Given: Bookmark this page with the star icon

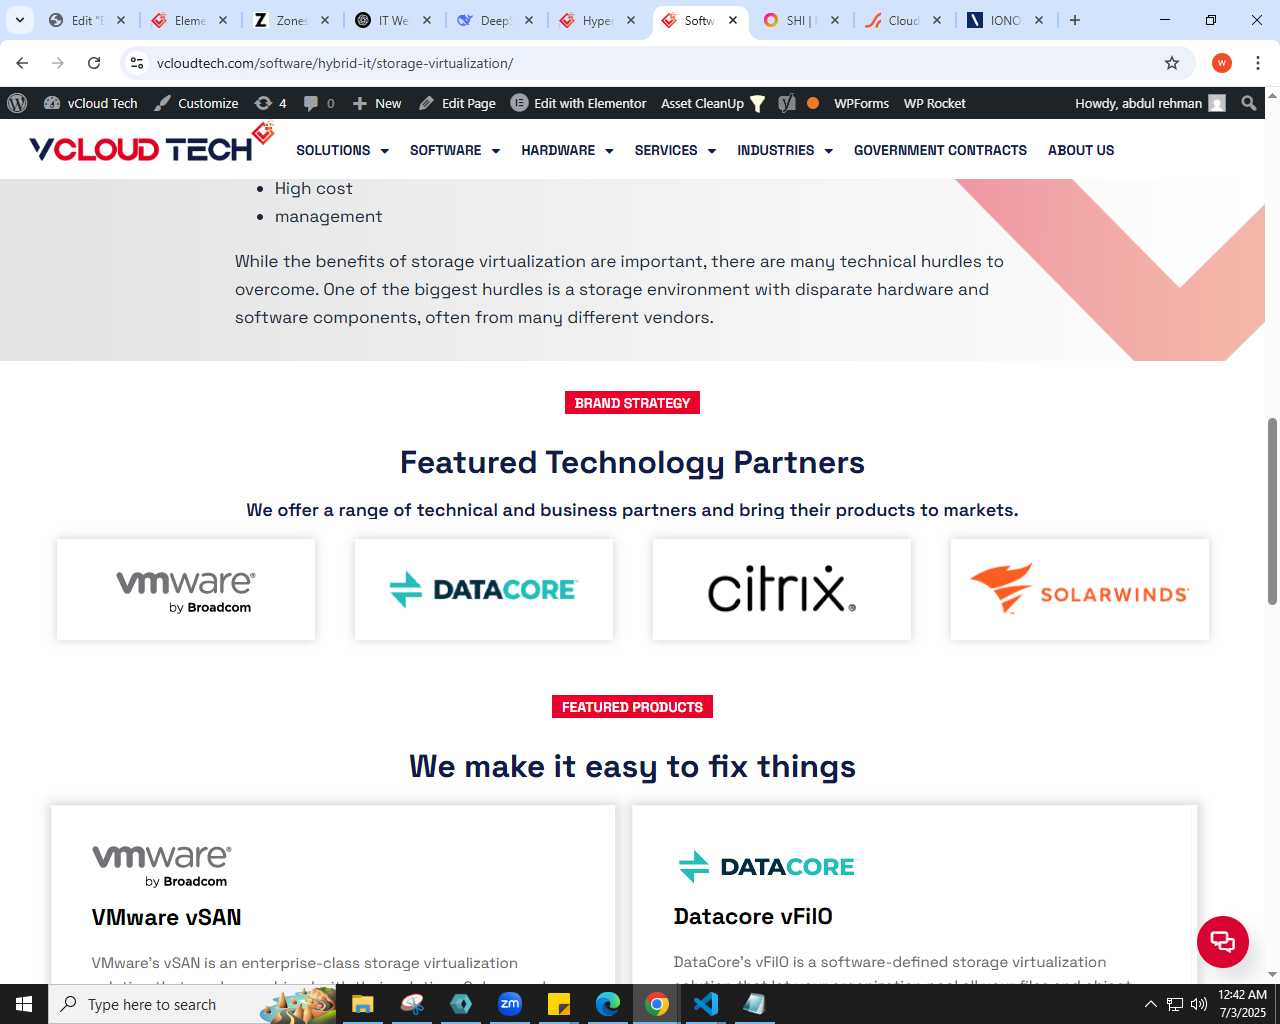Looking at the screenshot, I should click(x=1172, y=63).
